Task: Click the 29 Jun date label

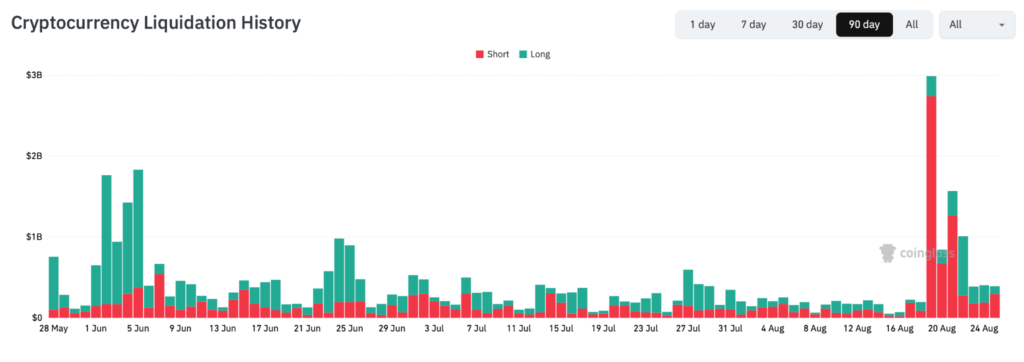Action: [x=391, y=329]
